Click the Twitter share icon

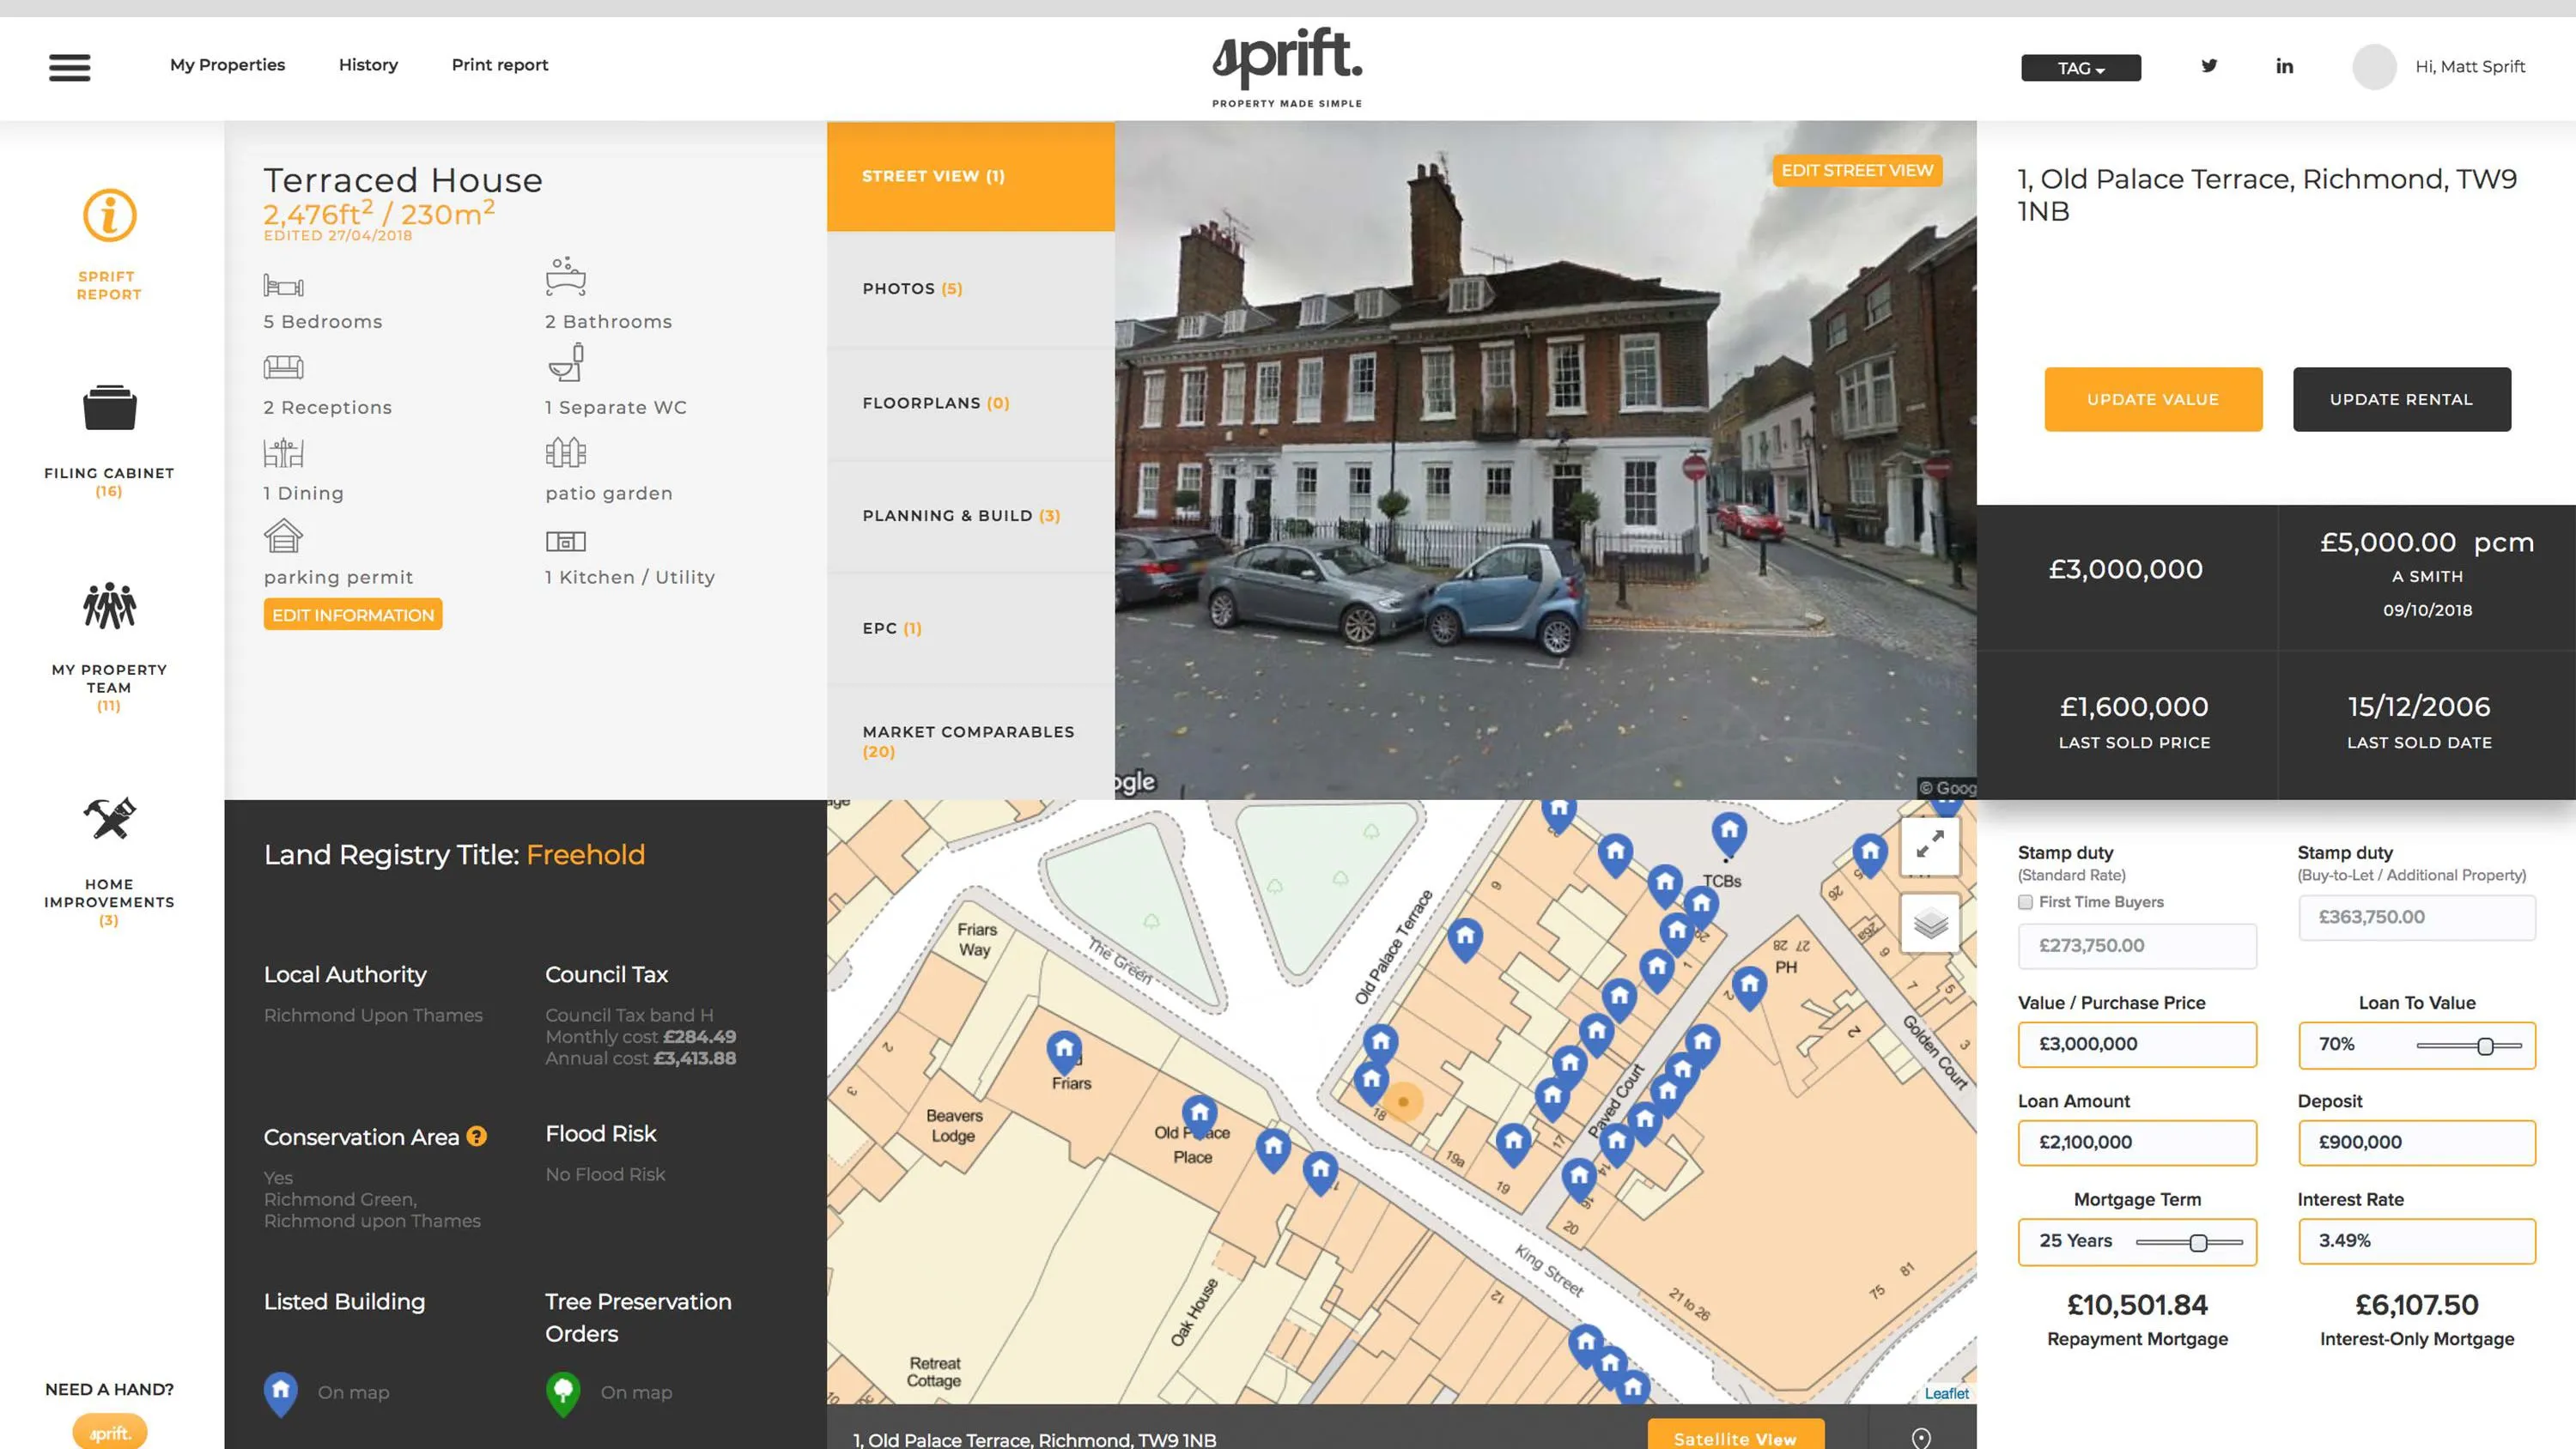2209,66
